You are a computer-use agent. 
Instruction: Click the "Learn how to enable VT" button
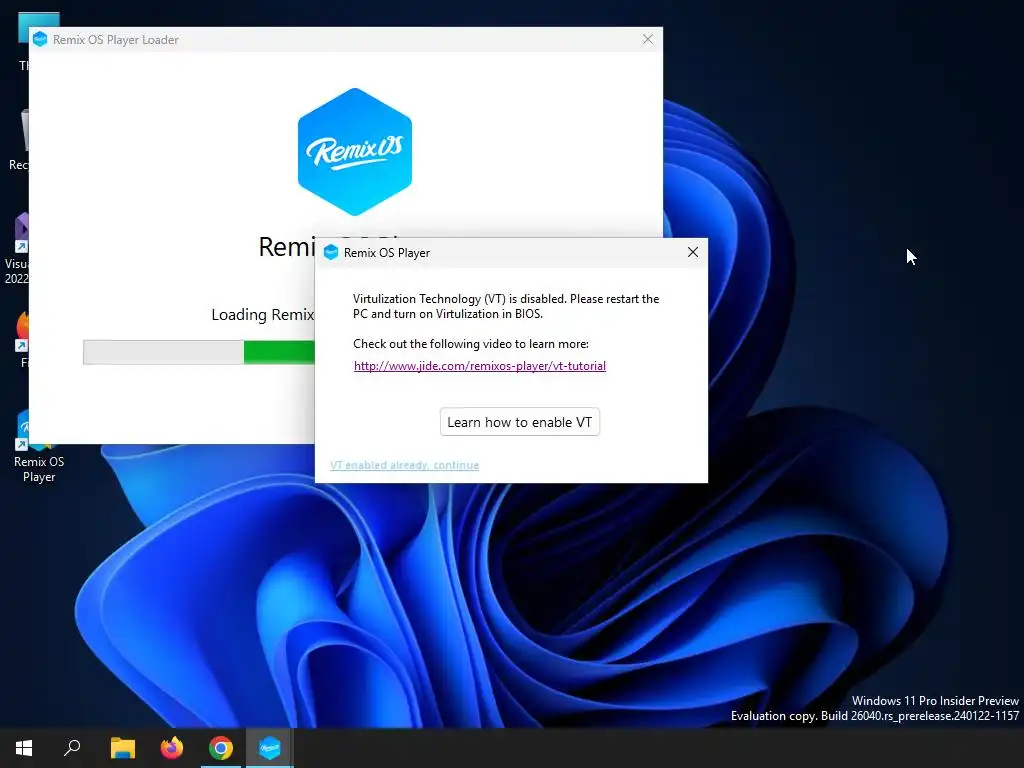(x=519, y=422)
